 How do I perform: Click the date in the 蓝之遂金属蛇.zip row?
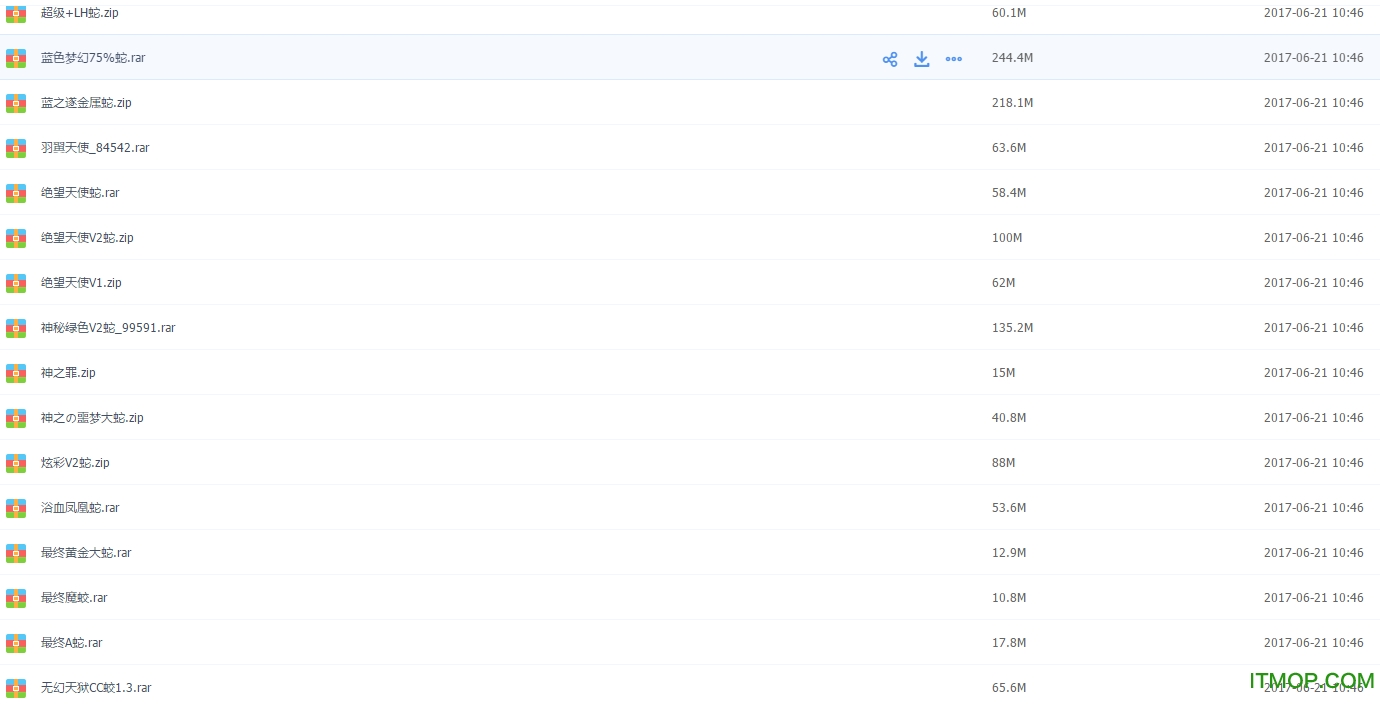pyautogui.click(x=1313, y=103)
